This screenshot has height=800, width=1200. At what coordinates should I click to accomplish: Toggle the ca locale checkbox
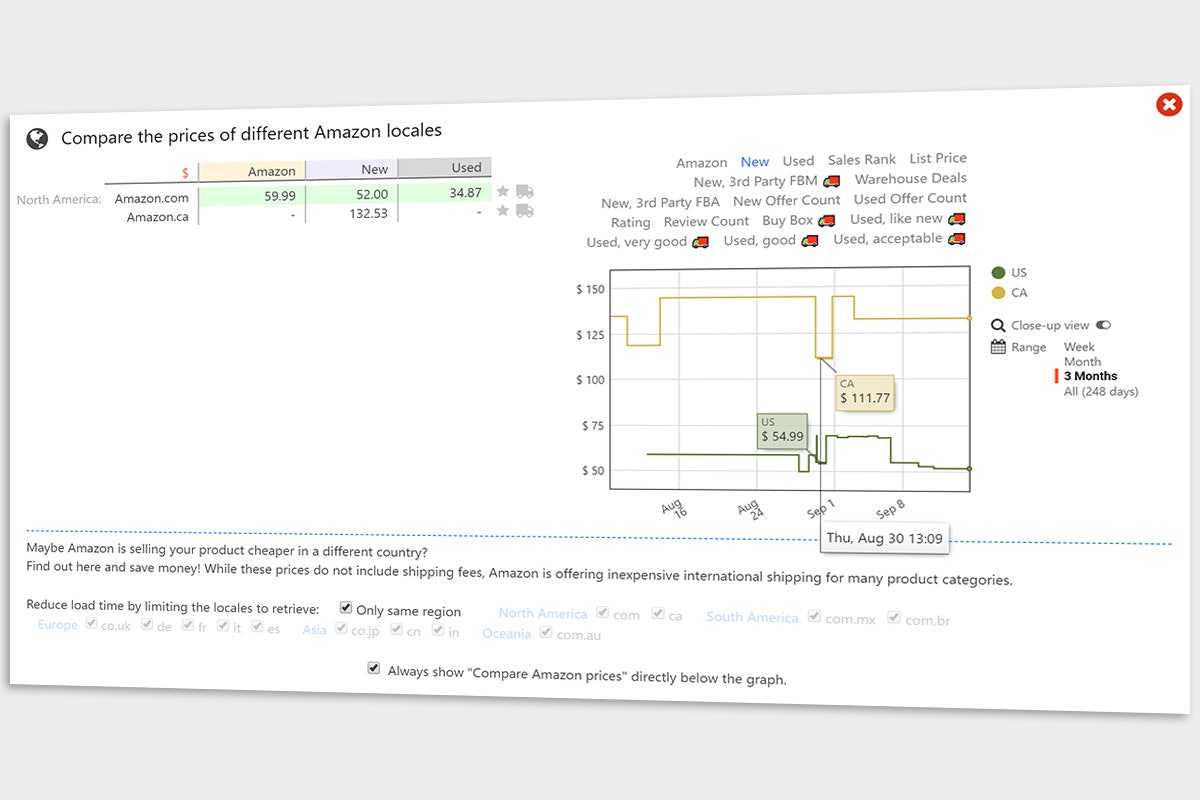pos(657,614)
